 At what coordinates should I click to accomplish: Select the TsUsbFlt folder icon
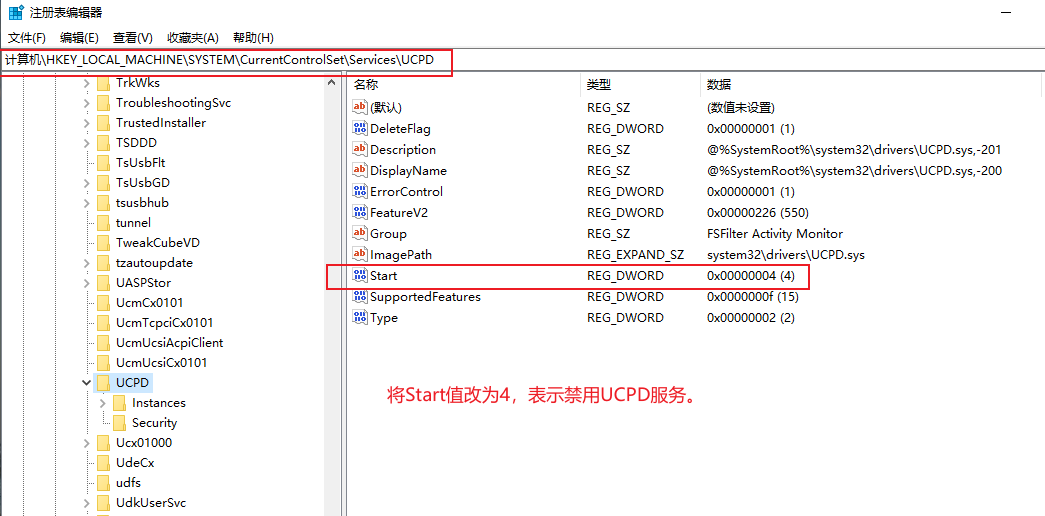pos(103,163)
